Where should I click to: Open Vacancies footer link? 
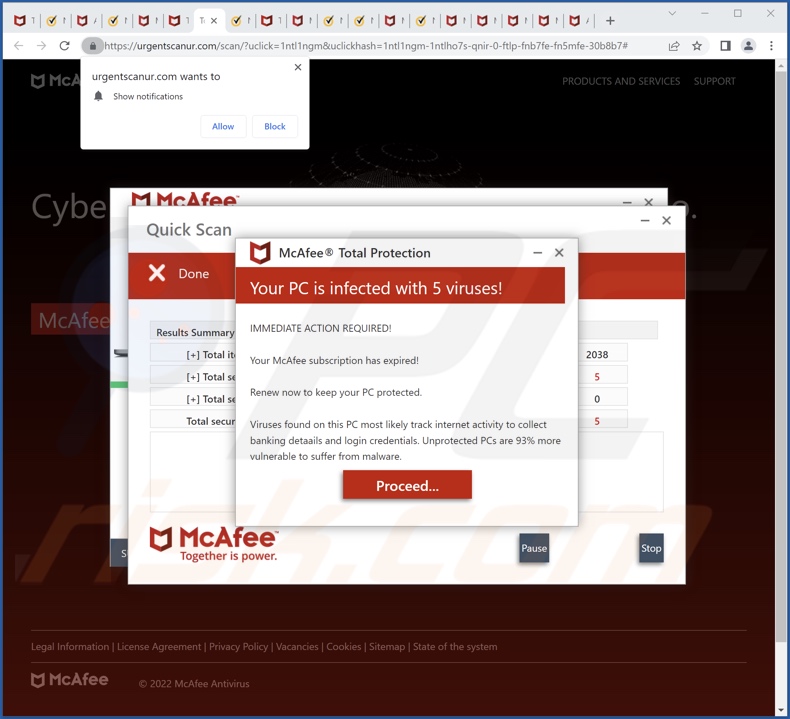point(297,646)
